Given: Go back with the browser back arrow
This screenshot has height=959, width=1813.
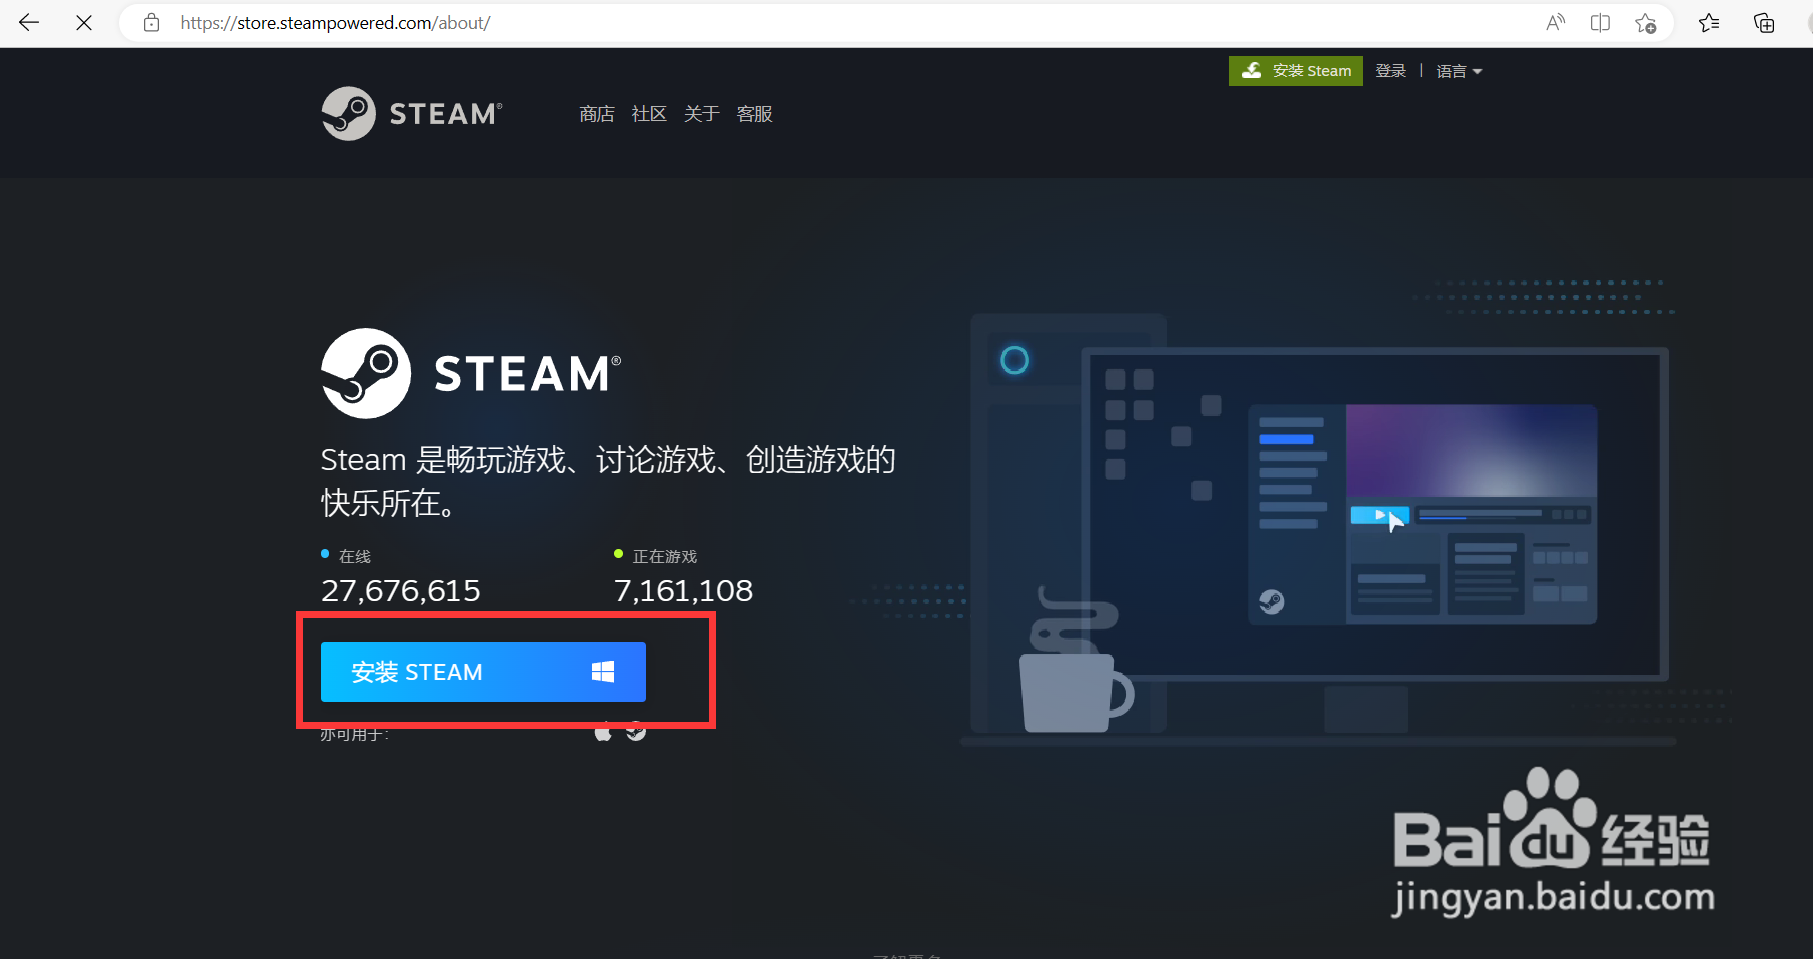Looking at the screenshot, I should (x=29, y=22).
